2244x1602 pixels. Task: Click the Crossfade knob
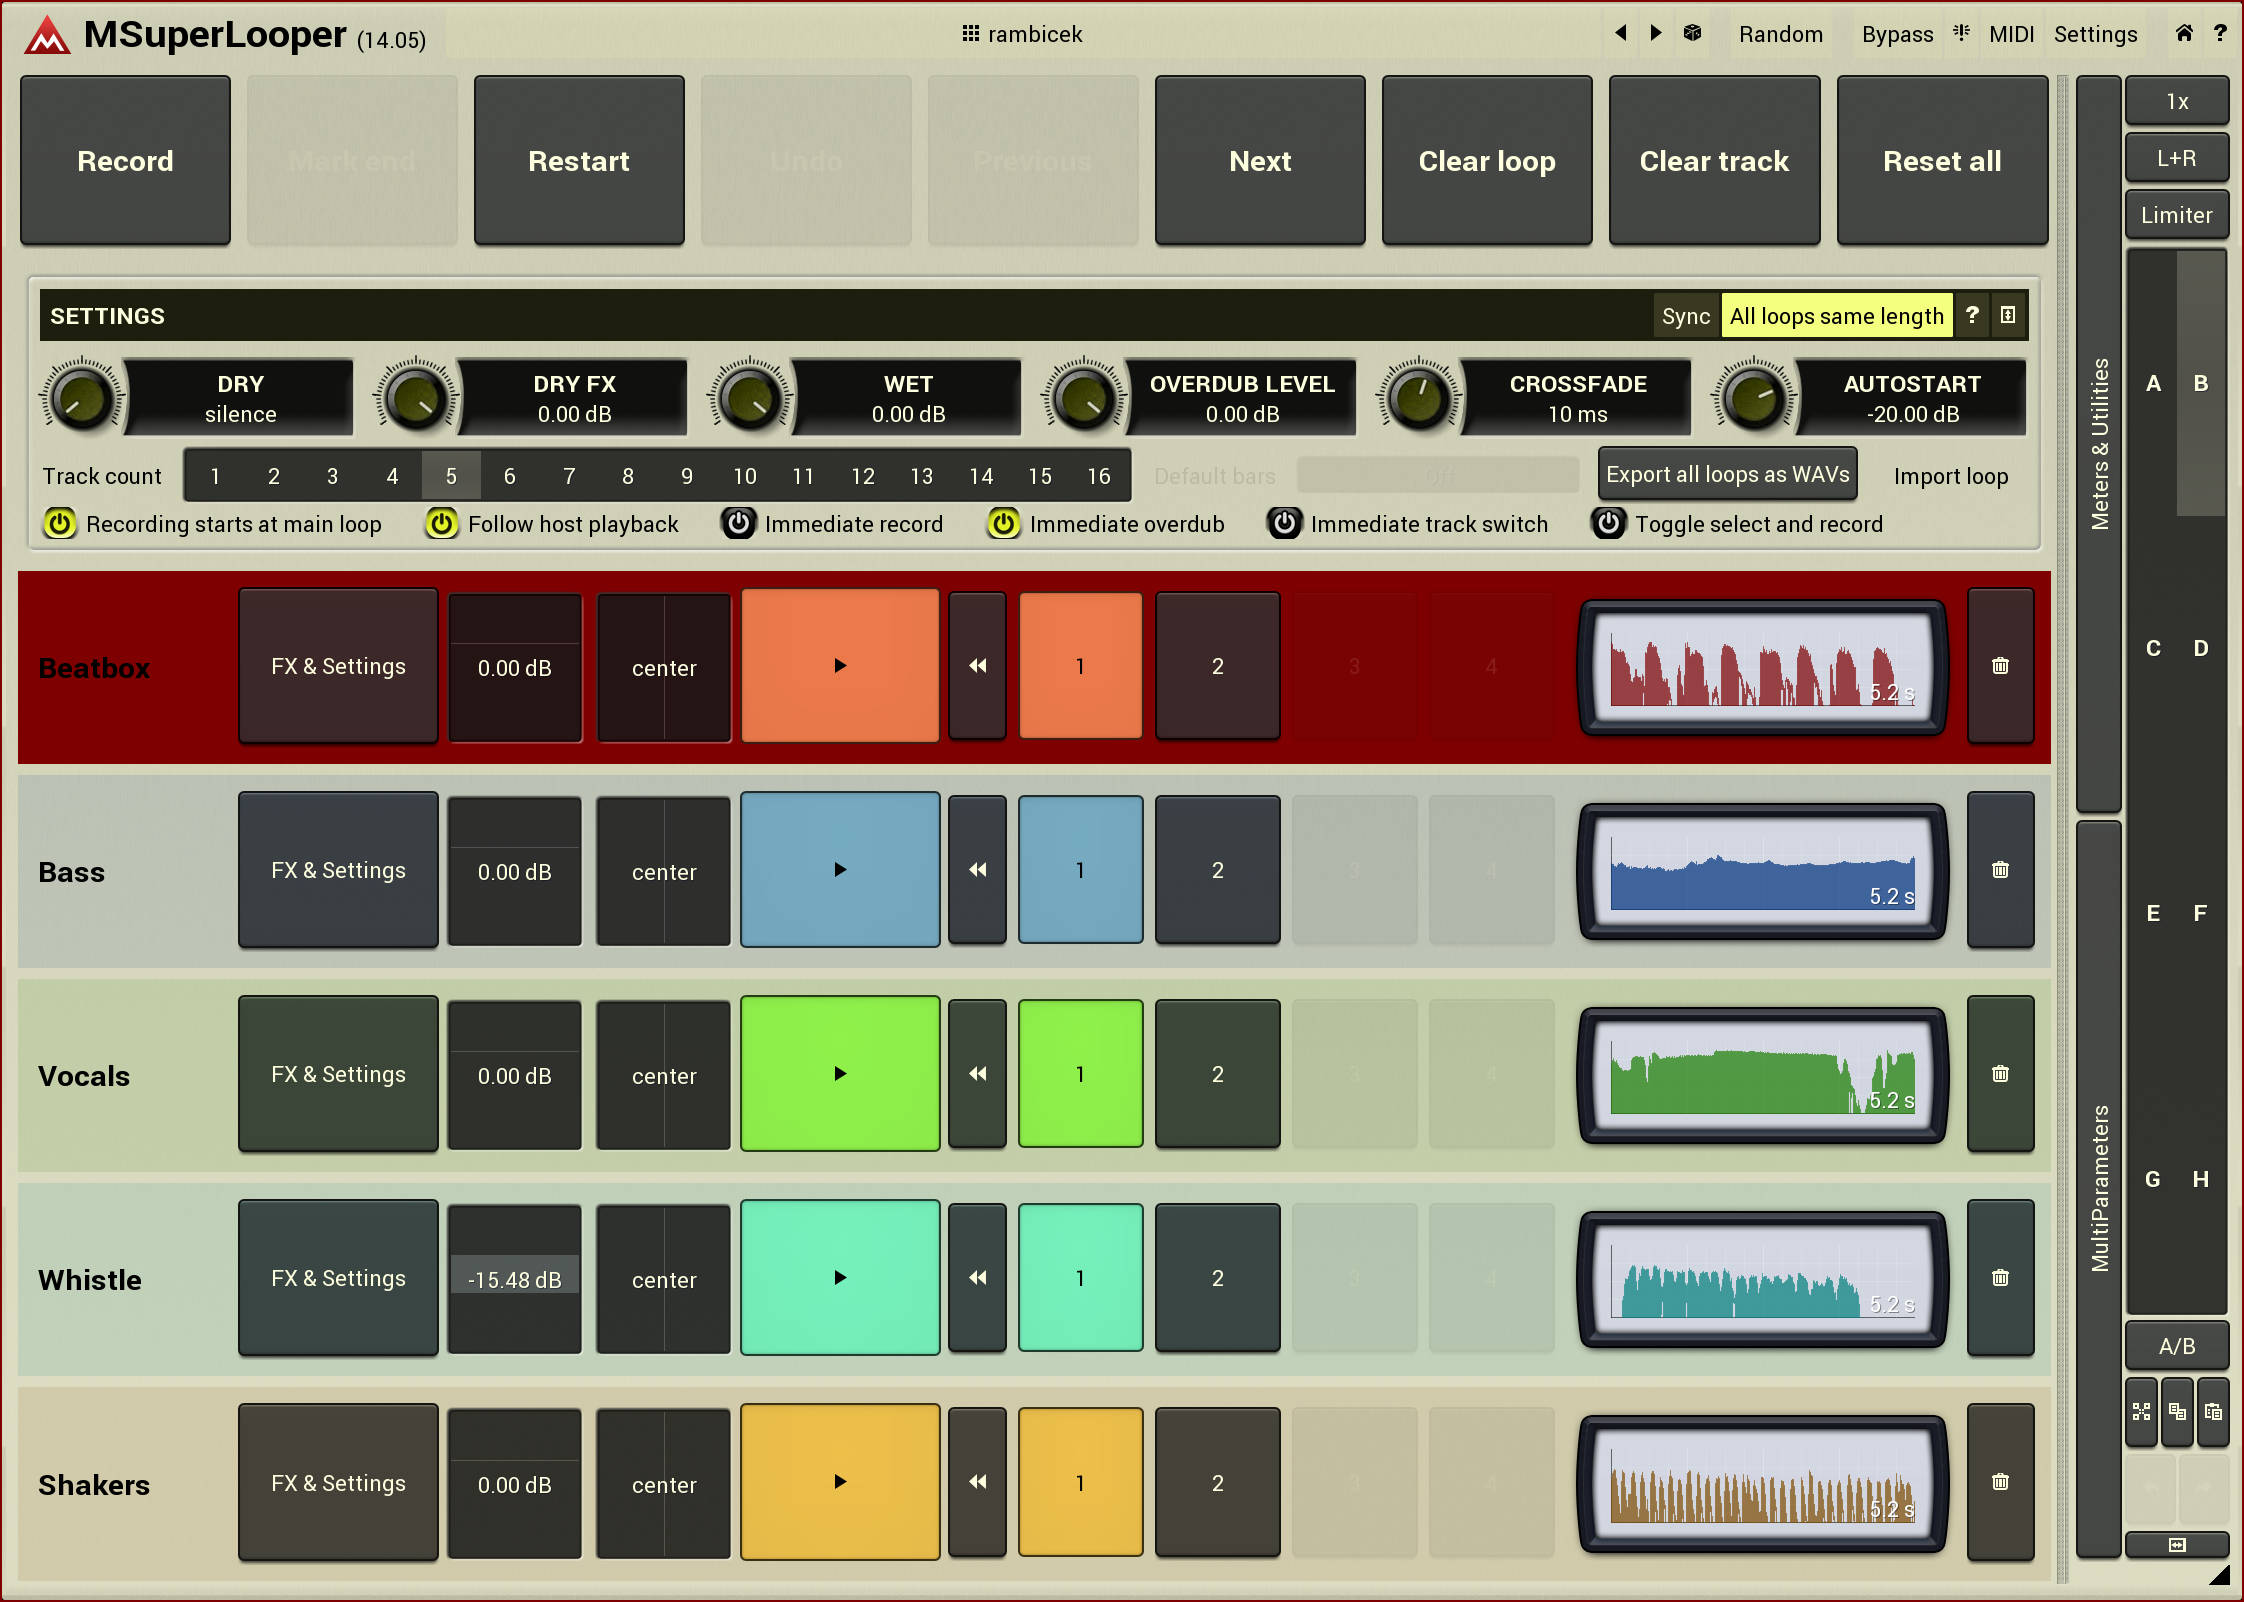[1418, 398]
